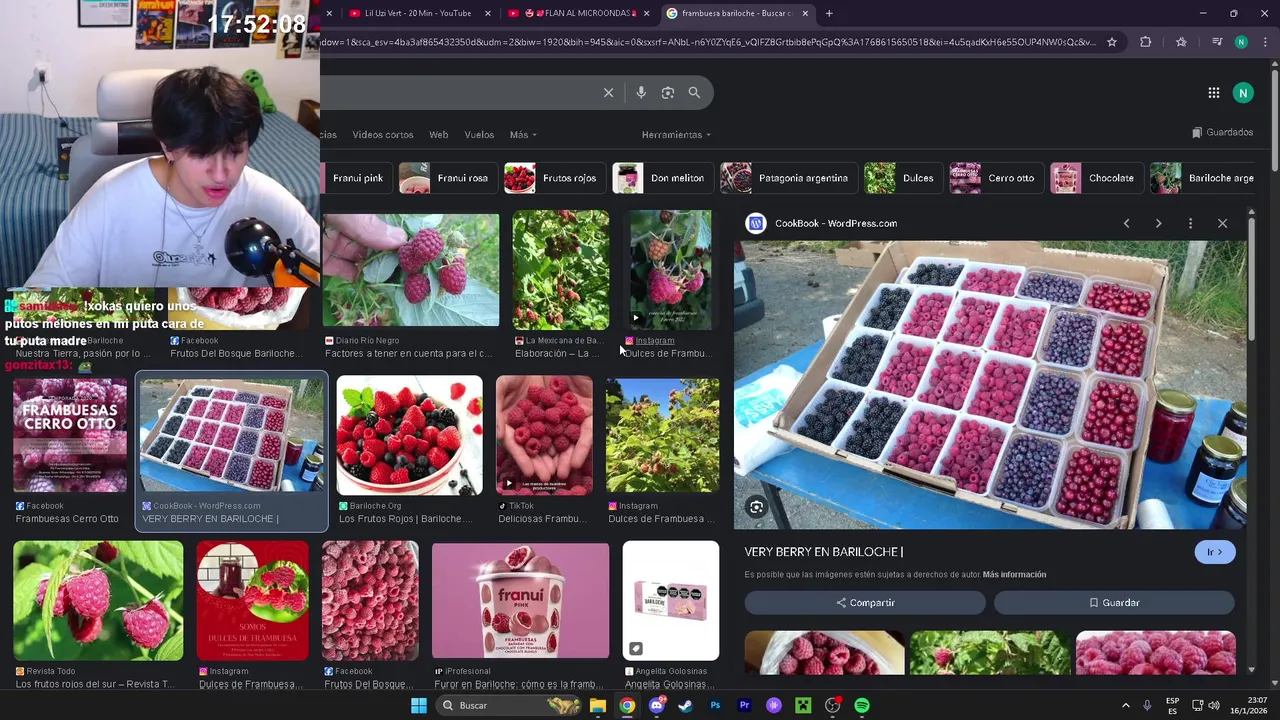Switch to Web results tab
Image resolution: width=1280 pixels, height=720 pixels.
coord(438,134)
